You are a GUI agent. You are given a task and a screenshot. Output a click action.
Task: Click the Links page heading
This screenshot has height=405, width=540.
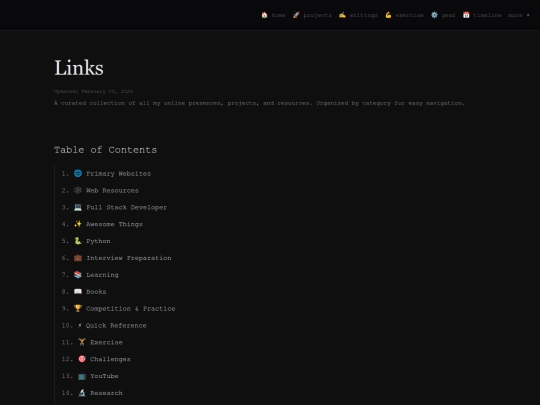click(79, 68)
